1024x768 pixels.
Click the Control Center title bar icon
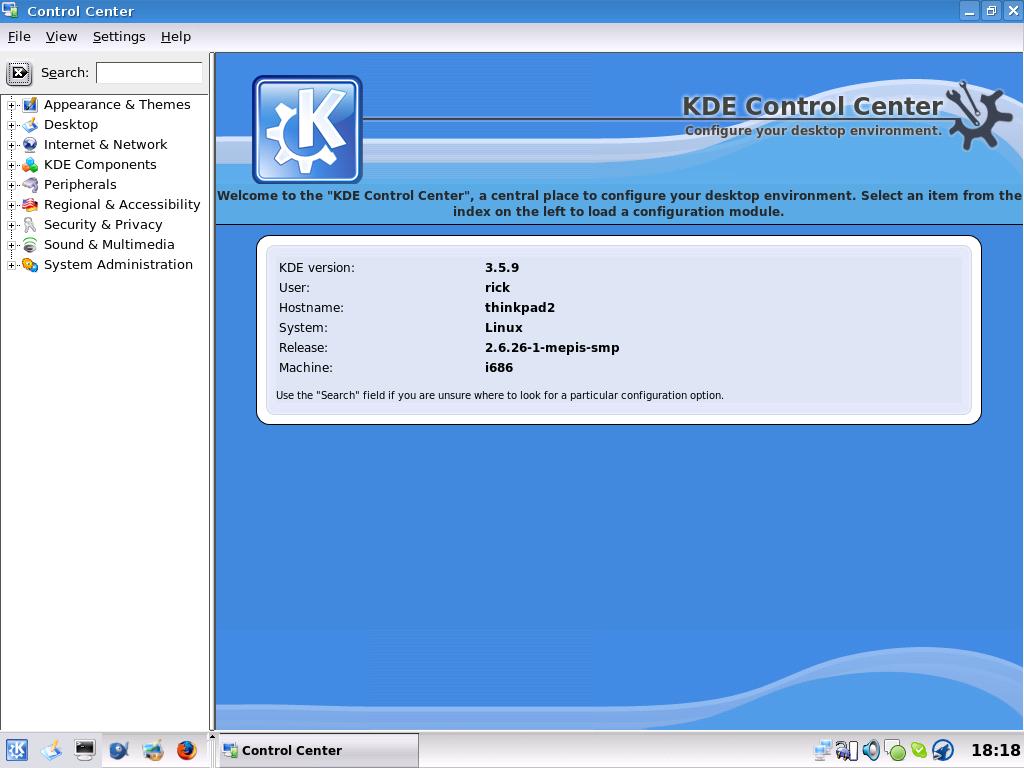pyautogui.click(x=10, y=10)
